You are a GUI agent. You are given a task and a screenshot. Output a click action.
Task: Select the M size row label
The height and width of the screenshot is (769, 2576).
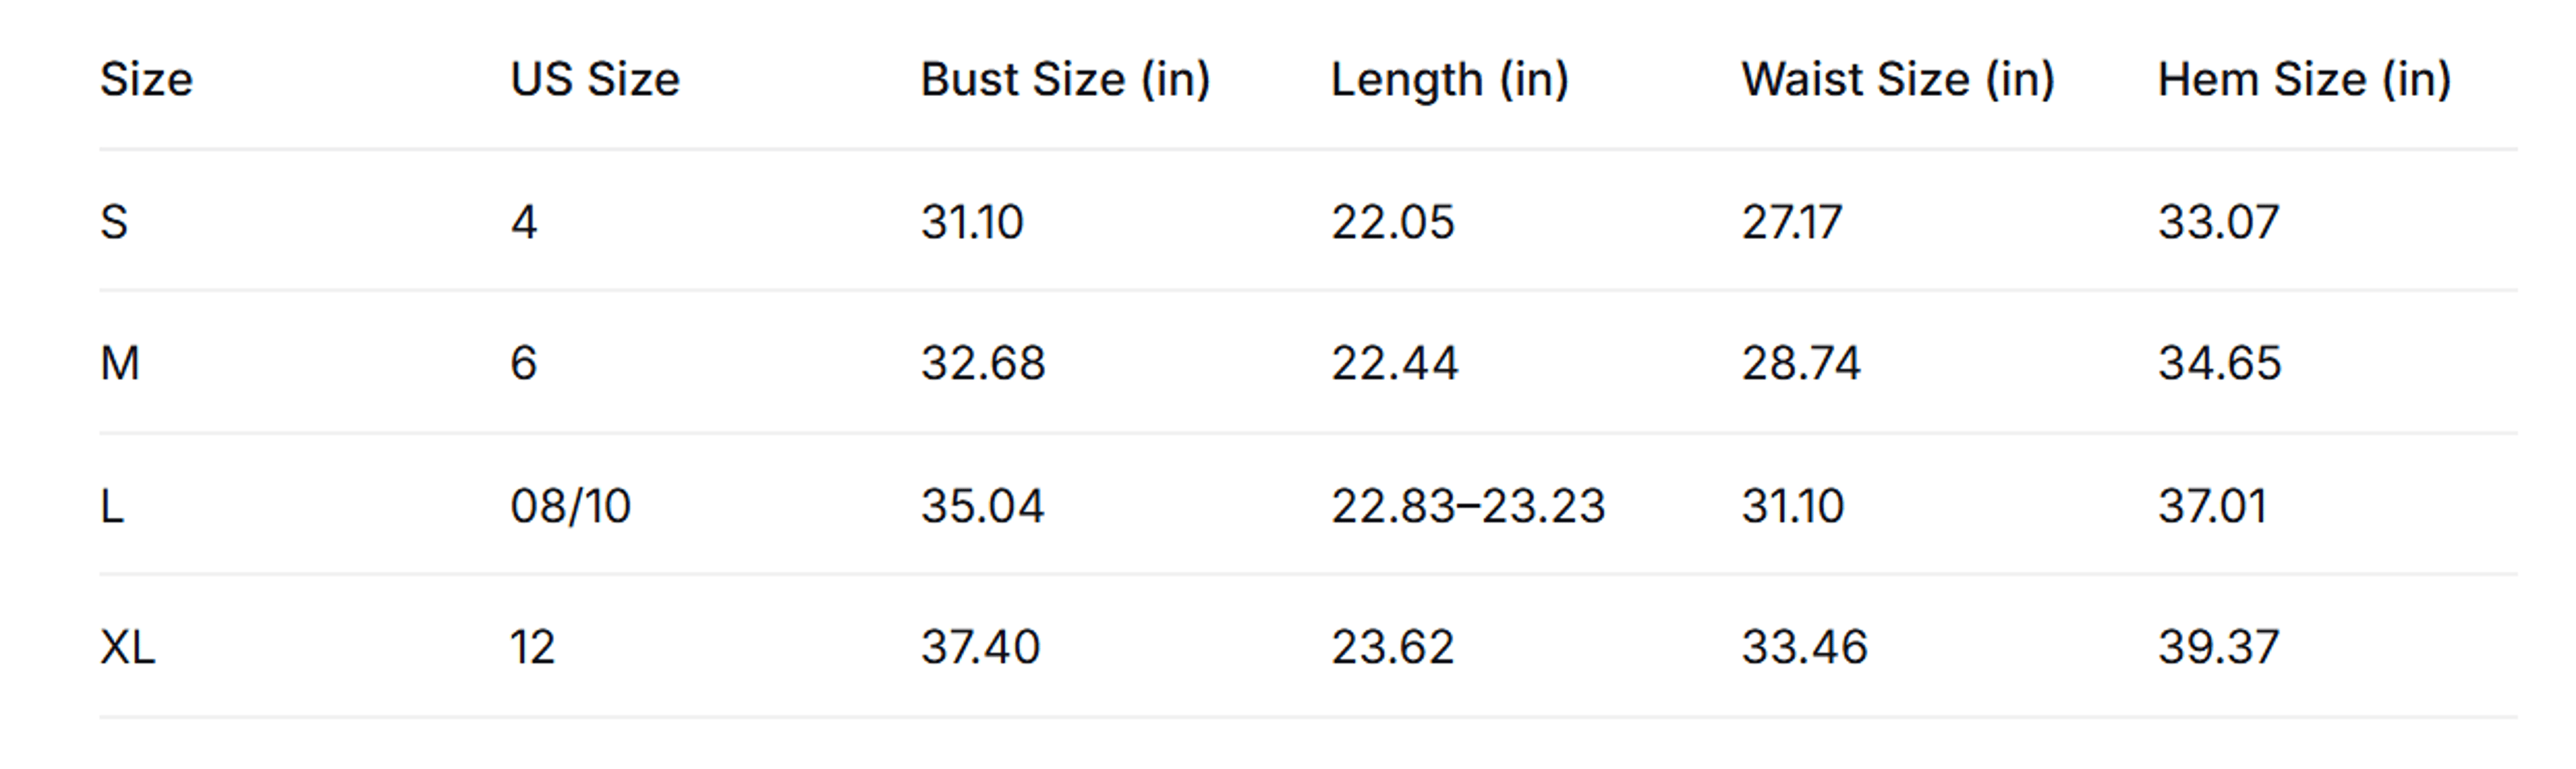[120, 363]
